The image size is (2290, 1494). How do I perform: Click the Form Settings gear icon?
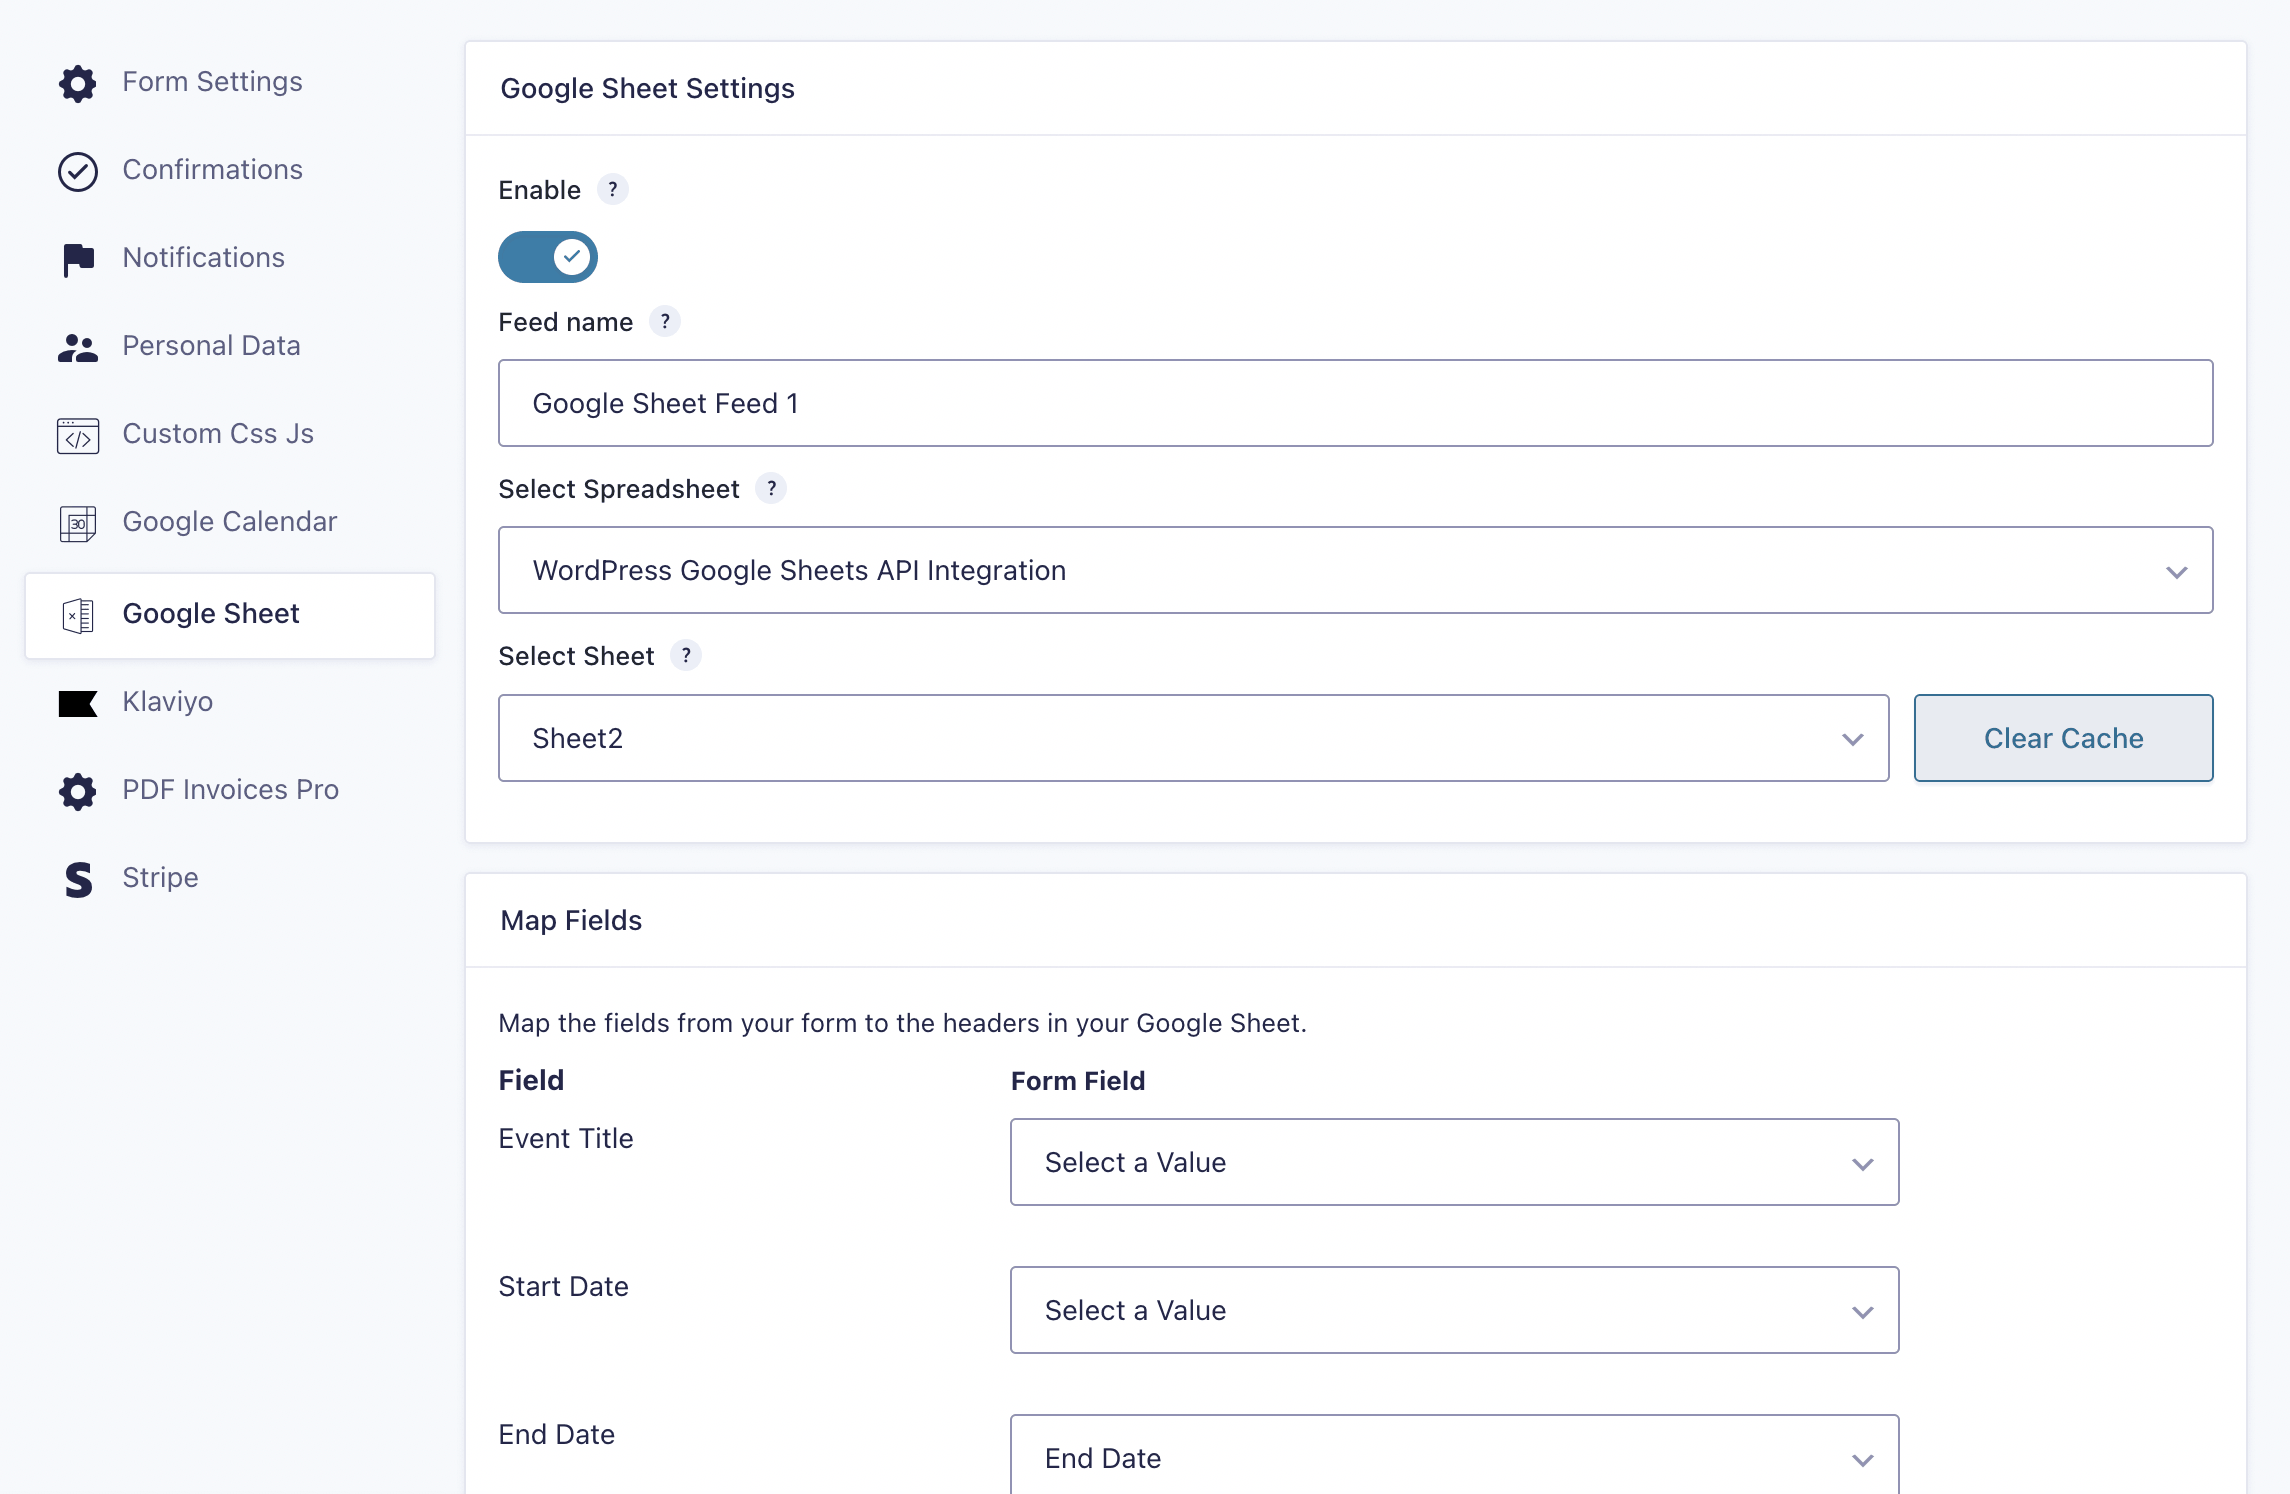pos(77,83)
